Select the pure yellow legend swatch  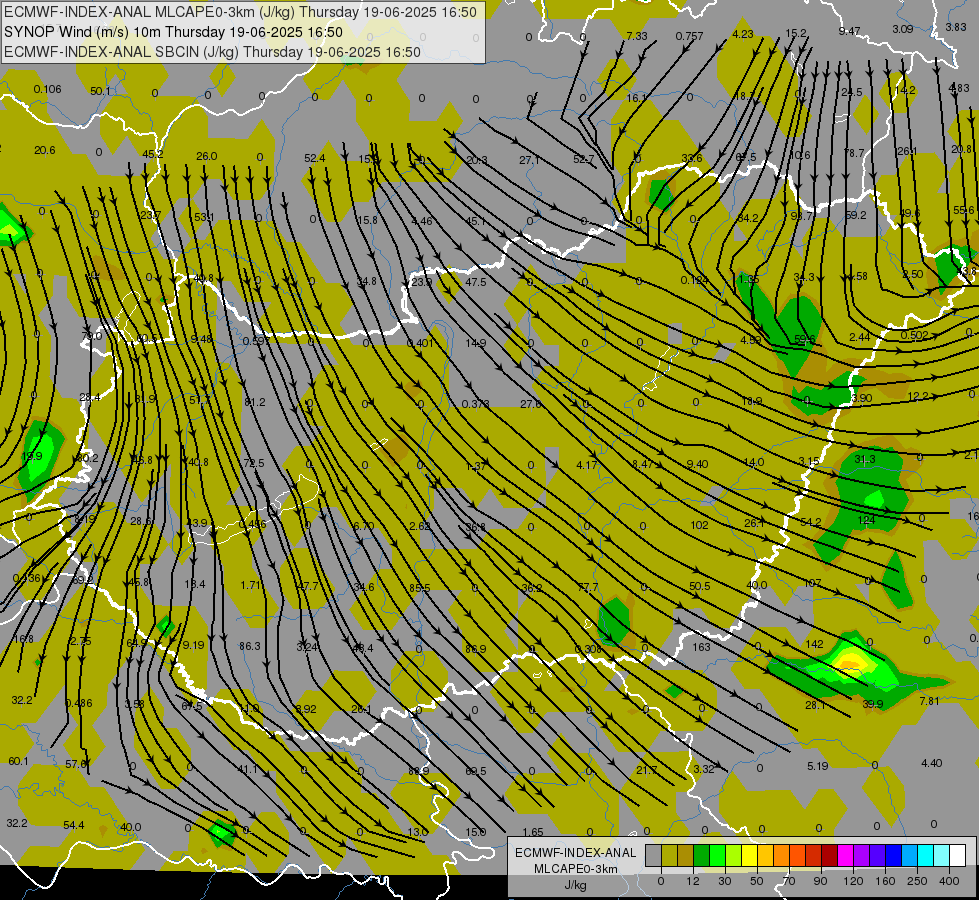(x=749, y=855)
